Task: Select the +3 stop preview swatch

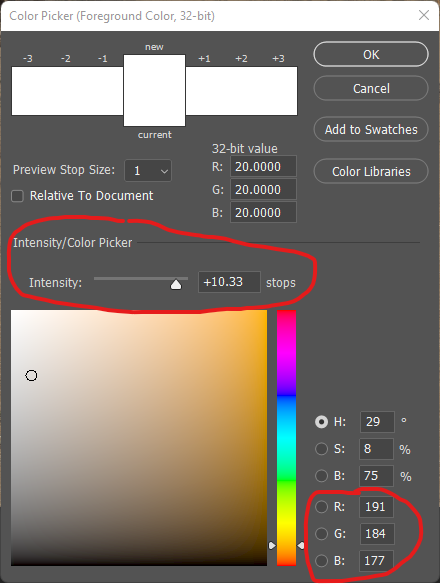Action: (279, 91)
